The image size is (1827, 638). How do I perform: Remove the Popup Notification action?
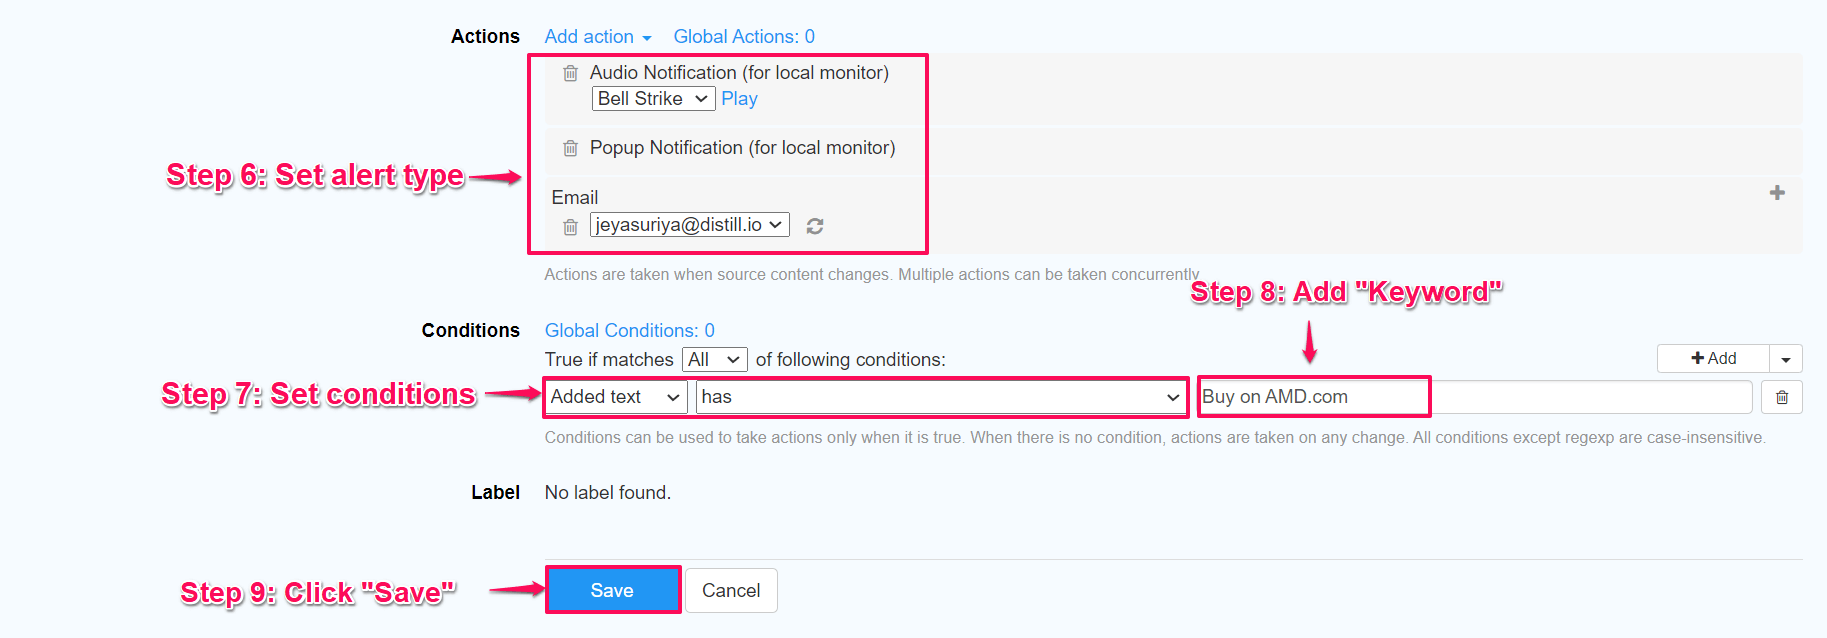[570, 147]
